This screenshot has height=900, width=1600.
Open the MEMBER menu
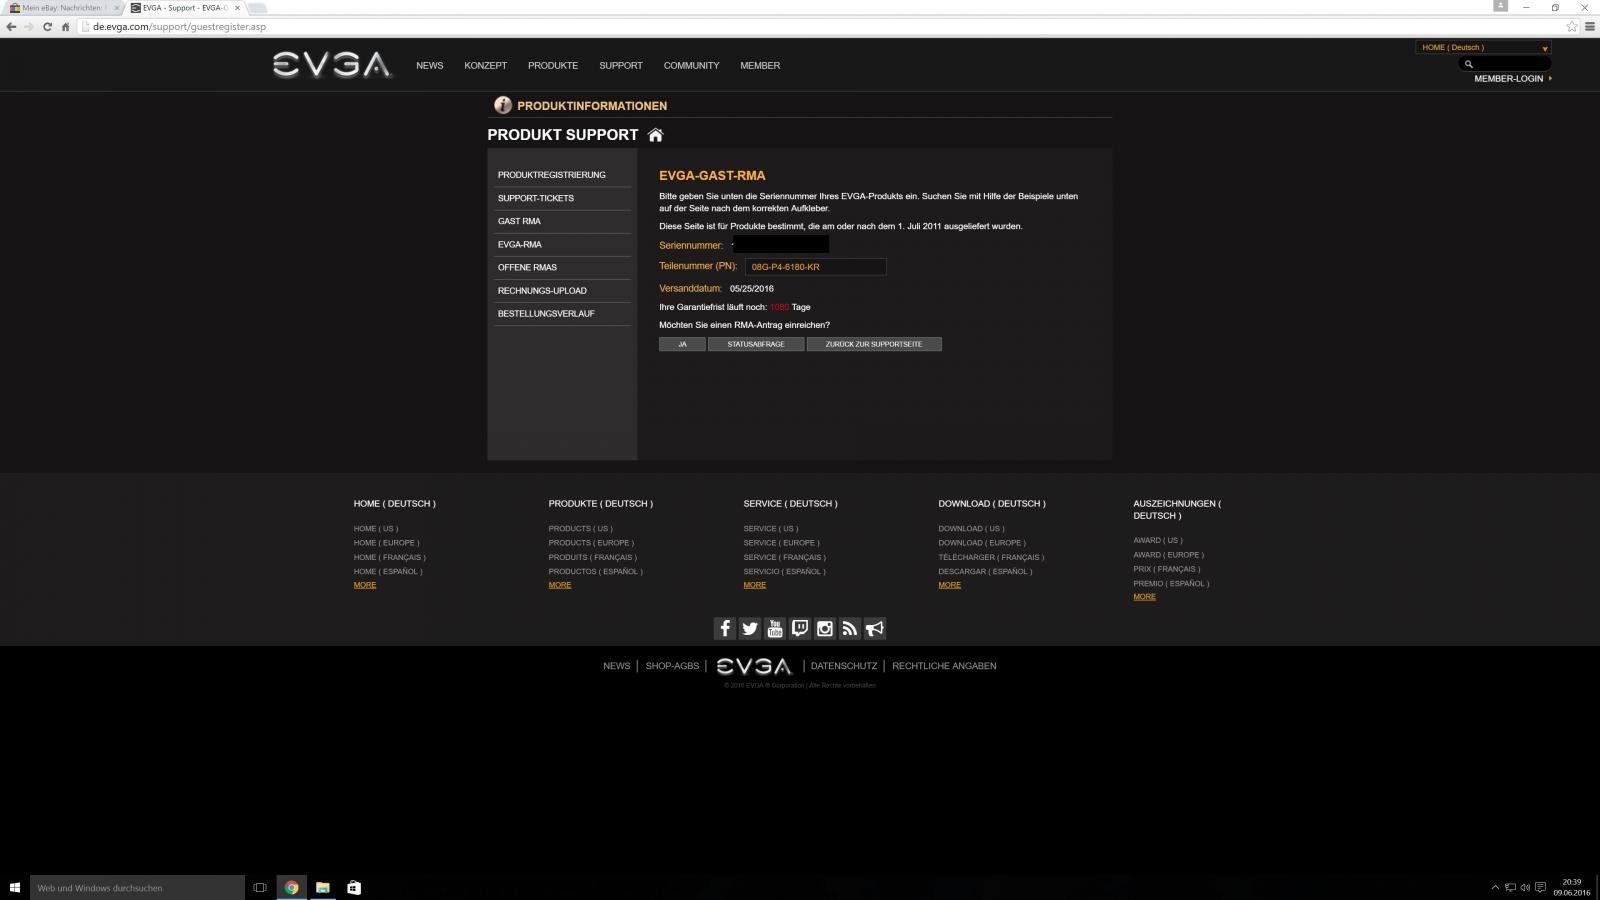(x=760, y=66)
